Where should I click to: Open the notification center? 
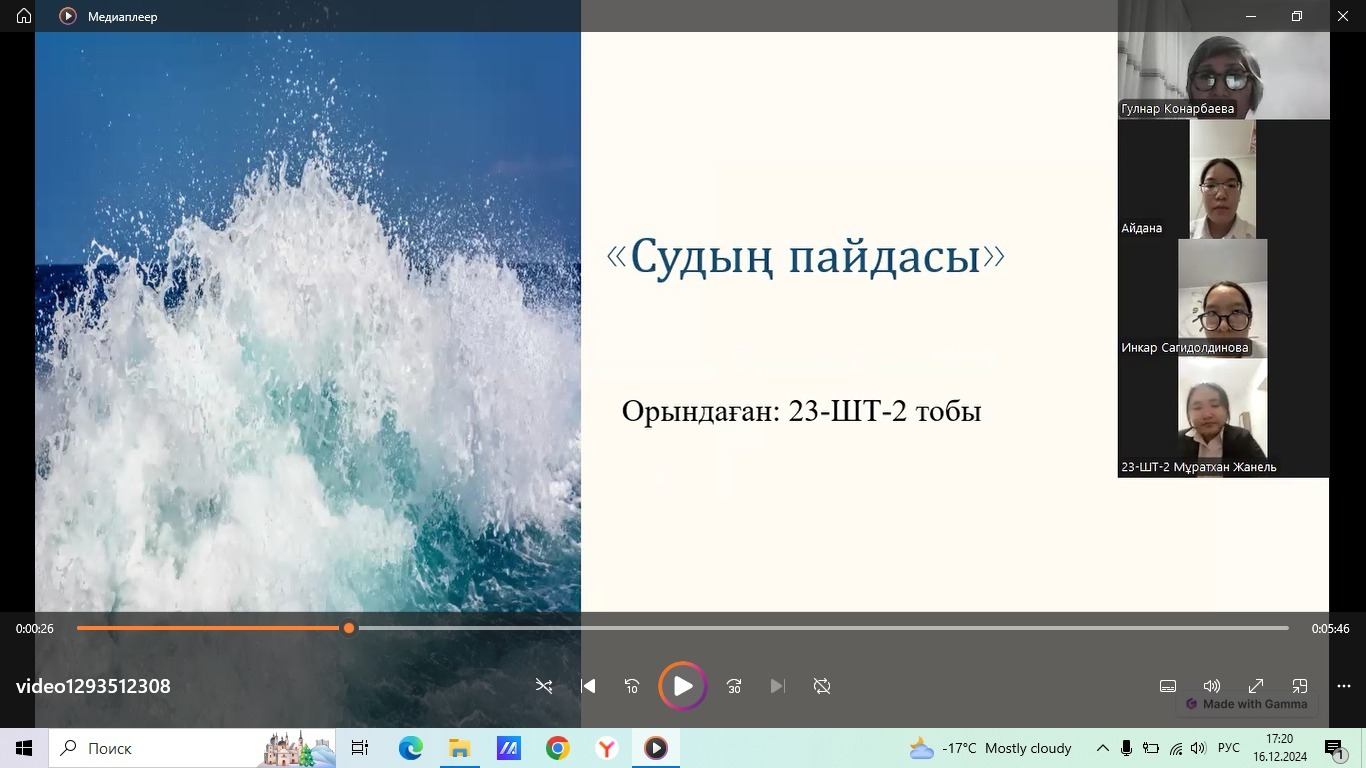[x=1335, y=749]
